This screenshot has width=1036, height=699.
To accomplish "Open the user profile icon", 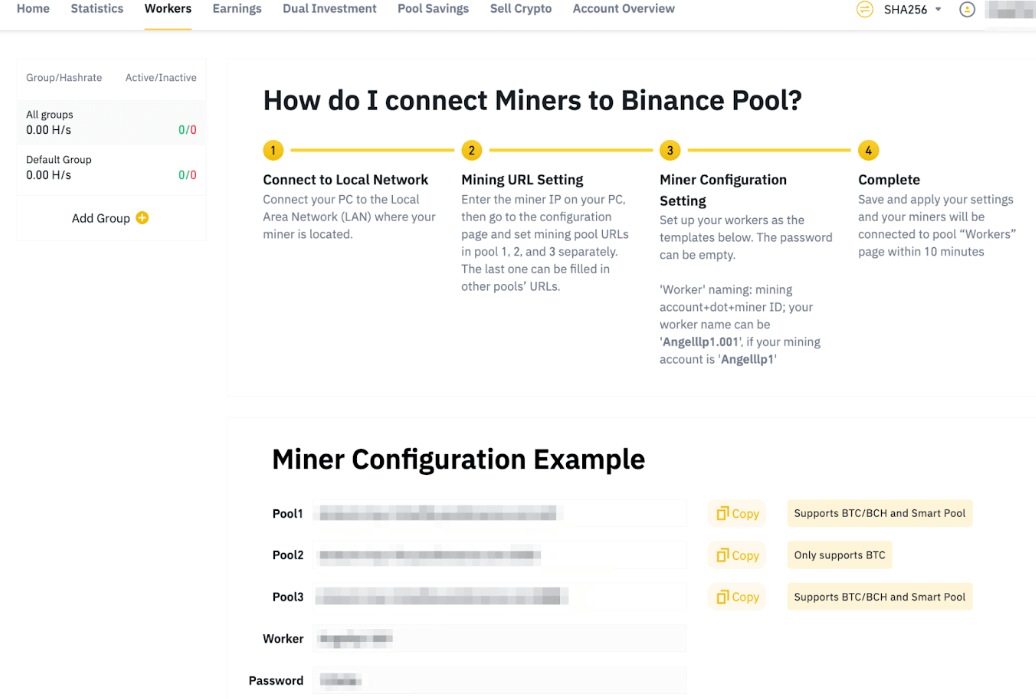I will (967, 9).
